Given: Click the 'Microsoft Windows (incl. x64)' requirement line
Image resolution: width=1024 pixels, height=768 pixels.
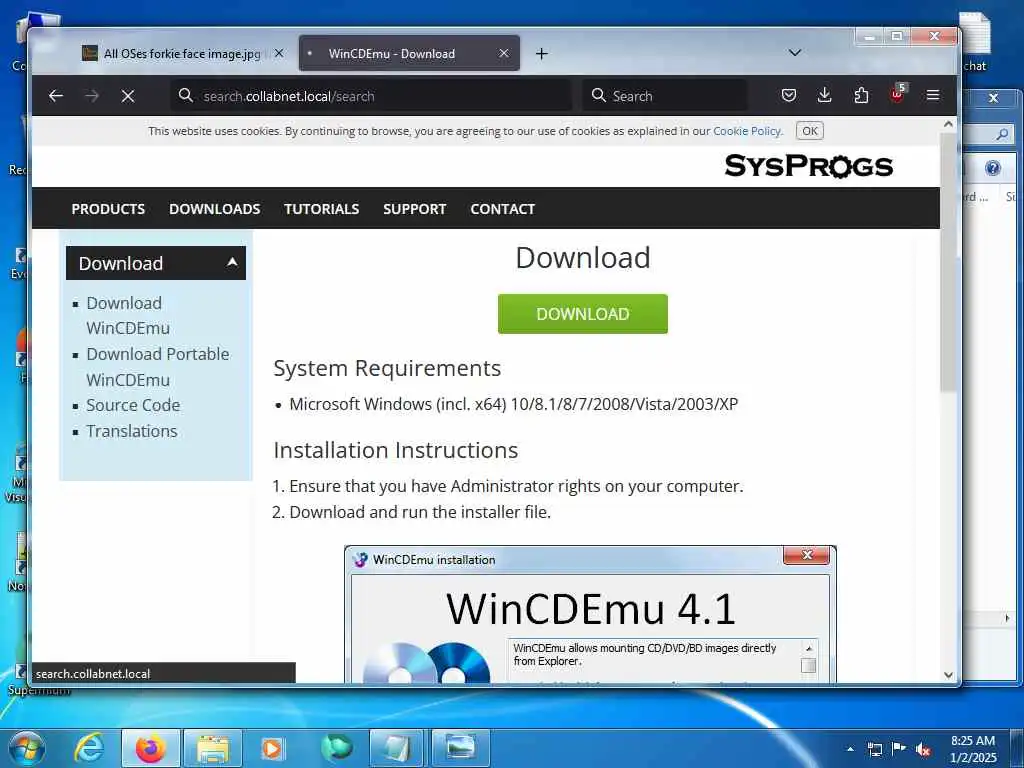Looking at the screenshot, I should 513,404.
